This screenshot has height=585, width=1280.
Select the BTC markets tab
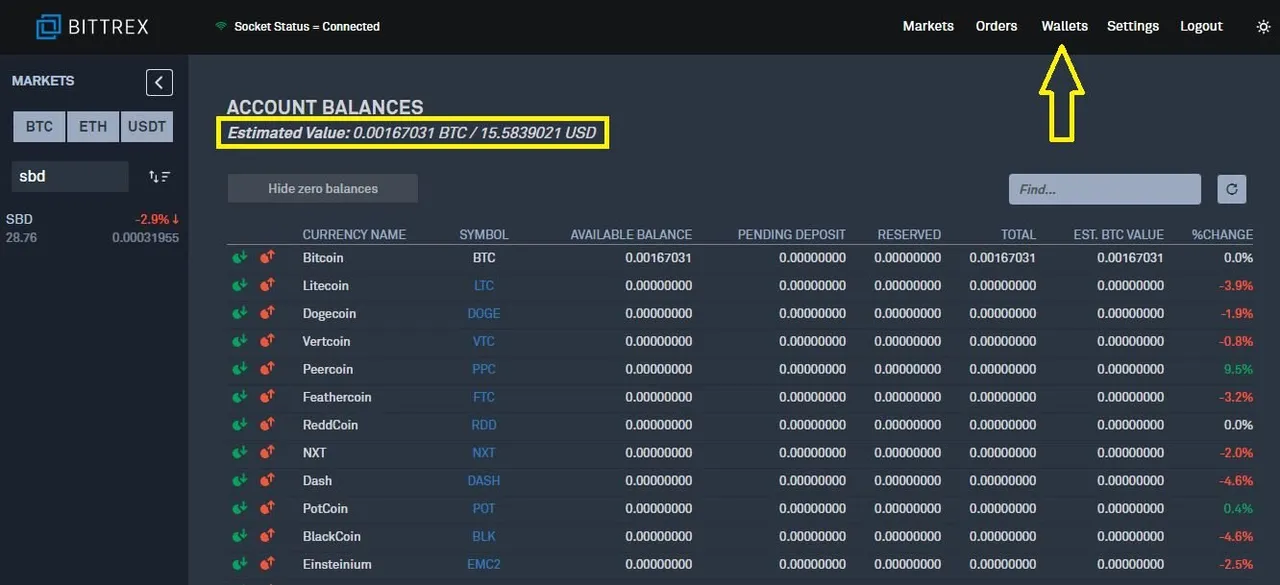(x=39, y=127)
